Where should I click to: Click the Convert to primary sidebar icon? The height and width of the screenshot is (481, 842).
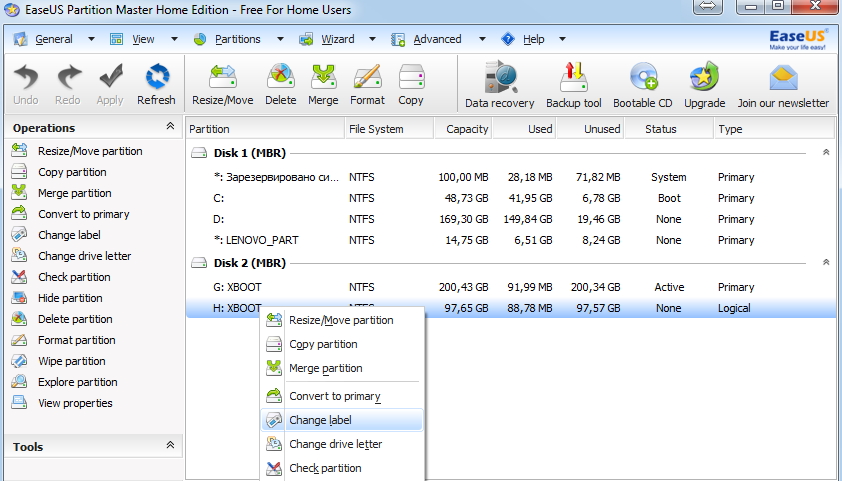(x=19, y=214)
